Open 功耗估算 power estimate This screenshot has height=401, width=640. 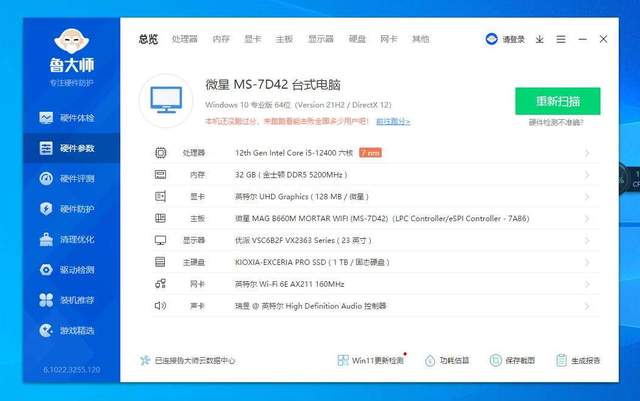pos(447,360)
